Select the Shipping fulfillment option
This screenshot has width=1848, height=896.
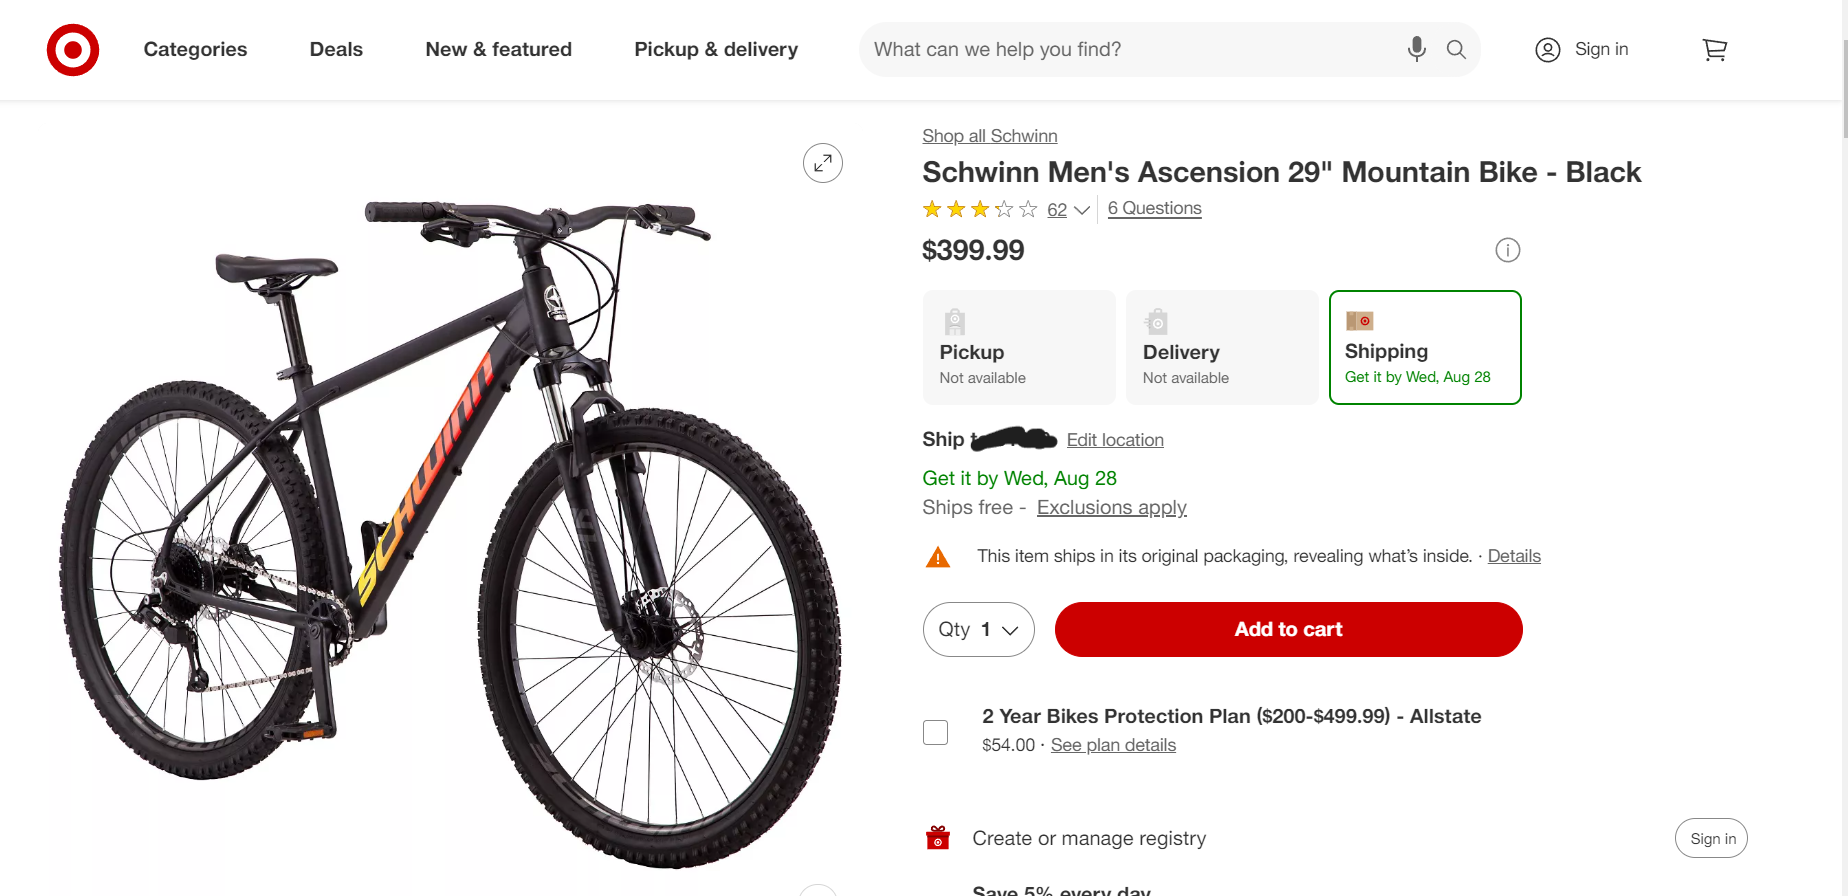pyautogui.click(x=1425, y=348)
